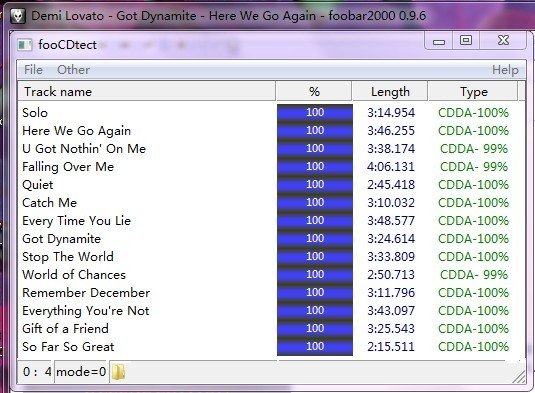Click the CDDA- 99% type for Falling Over Me

coord(474,167)
